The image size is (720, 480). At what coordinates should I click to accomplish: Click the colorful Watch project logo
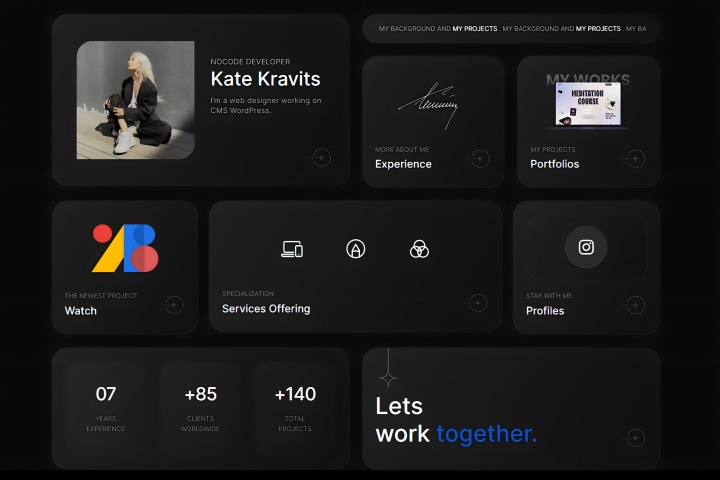(125, 248)
